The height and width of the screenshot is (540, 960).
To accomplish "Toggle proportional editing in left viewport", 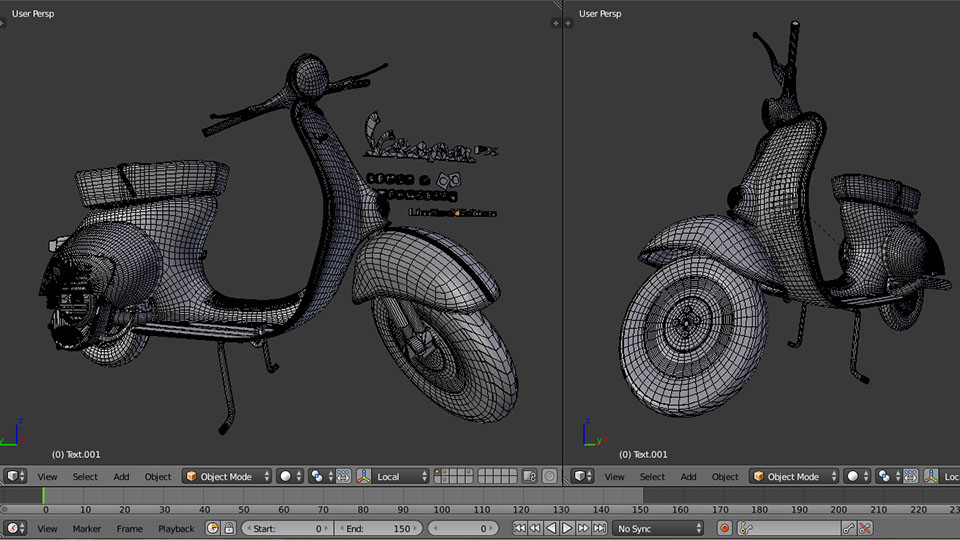I will point(550,476).
